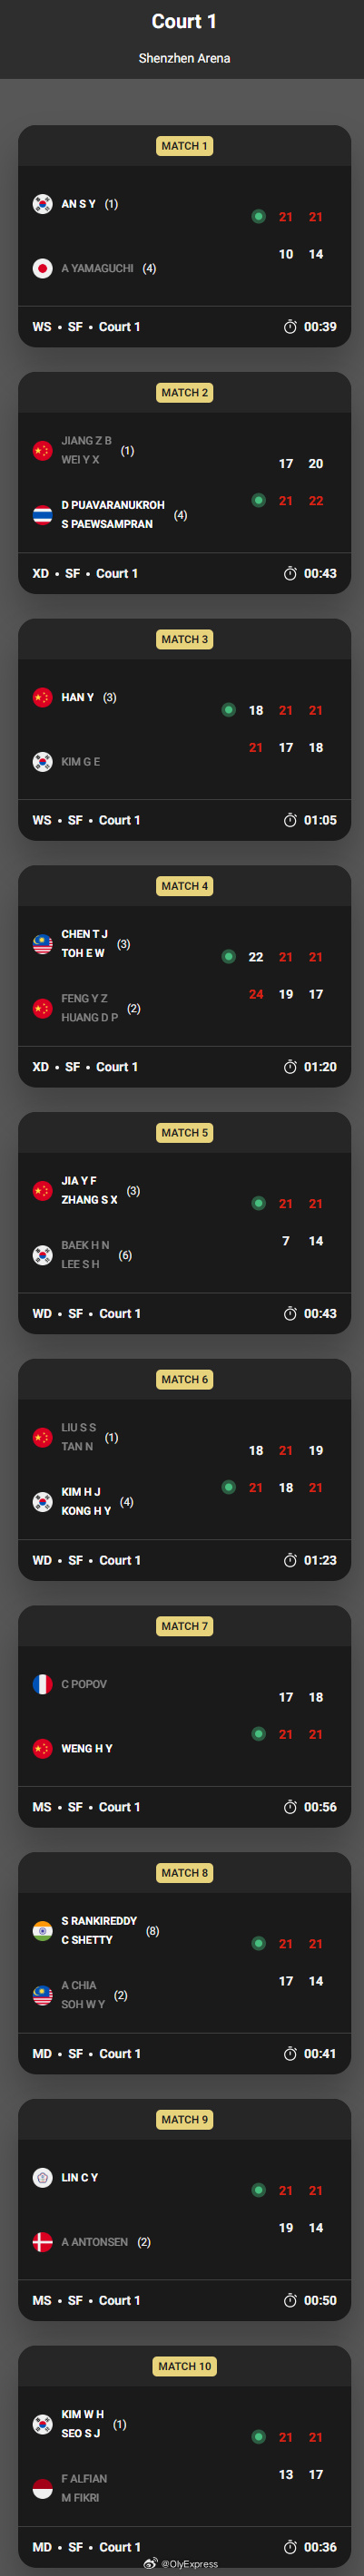364x2576 pixels.
Task: Click the Denmark flag beside A ANTONSEN
Action: 42,2242
